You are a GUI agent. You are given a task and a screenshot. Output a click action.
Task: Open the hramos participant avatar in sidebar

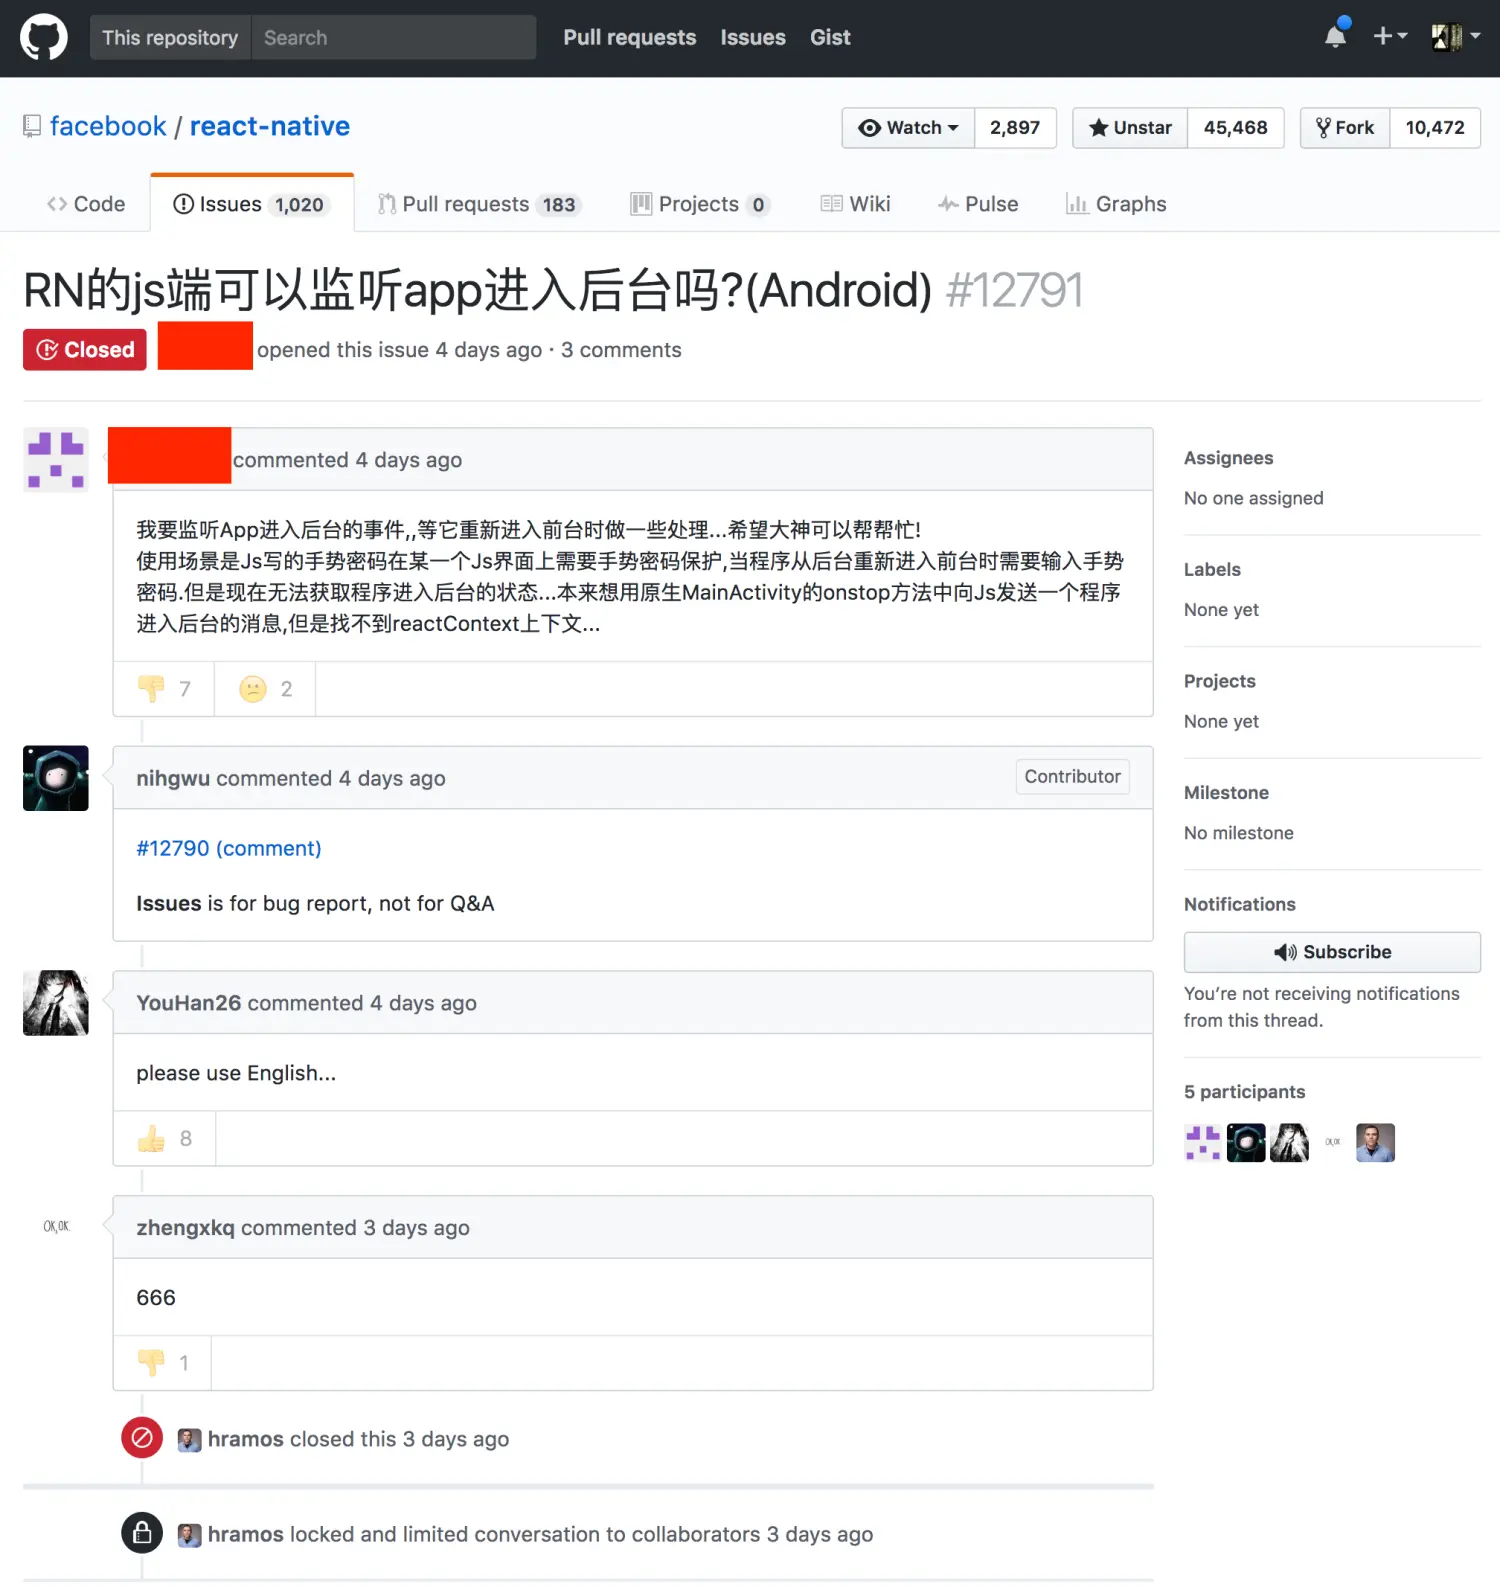pos(1375,1143)
